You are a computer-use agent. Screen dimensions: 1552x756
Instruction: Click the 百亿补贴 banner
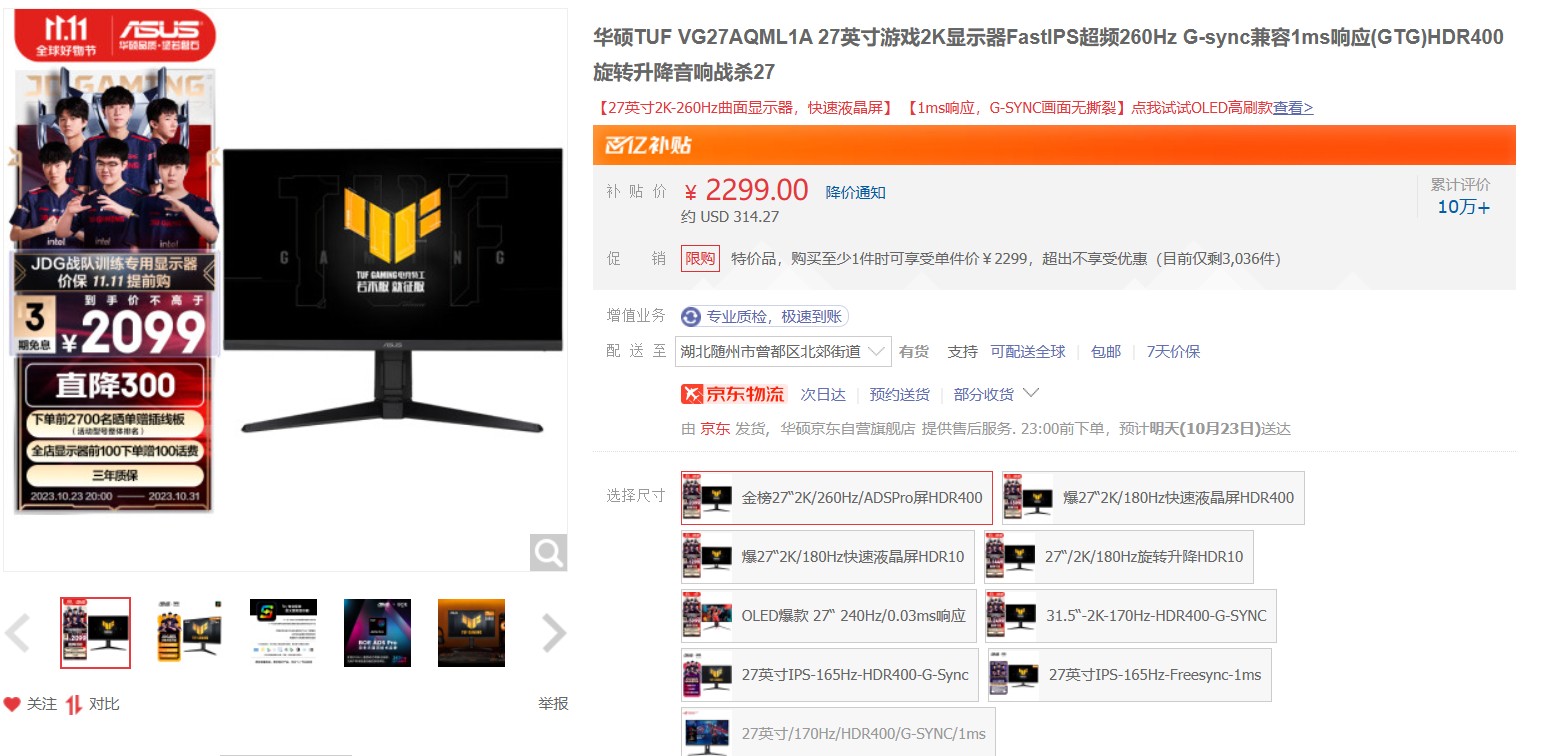[1054, 145]
